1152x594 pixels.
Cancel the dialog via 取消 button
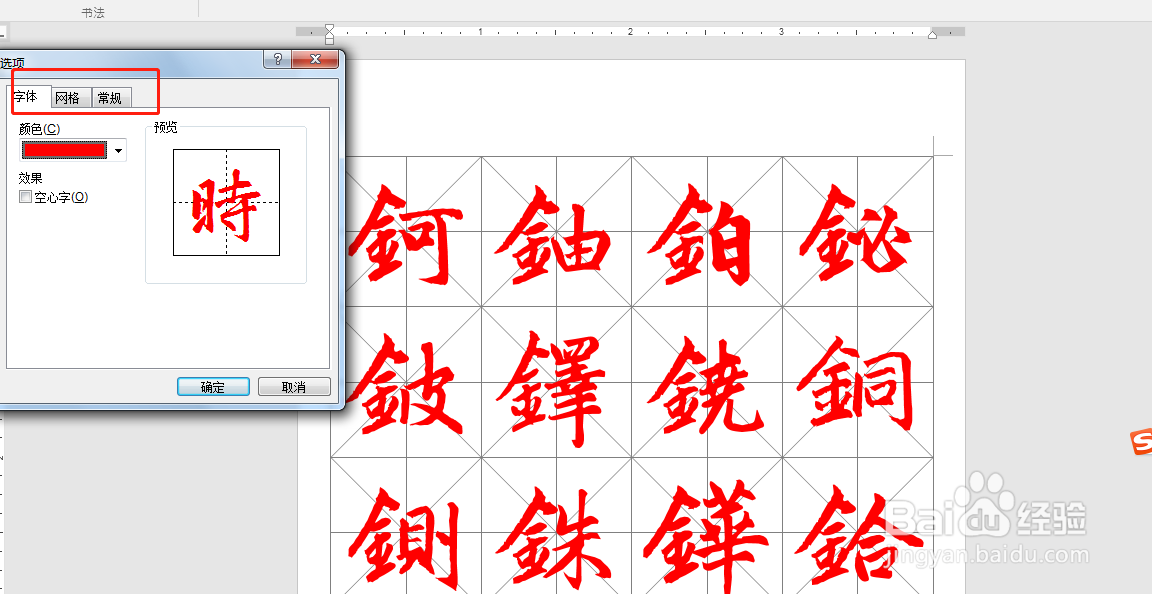tap(294, 385)
